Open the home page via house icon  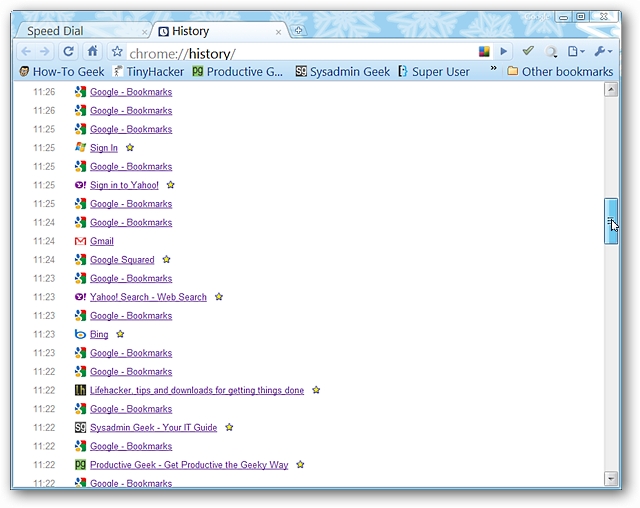(x=93, y=51)
